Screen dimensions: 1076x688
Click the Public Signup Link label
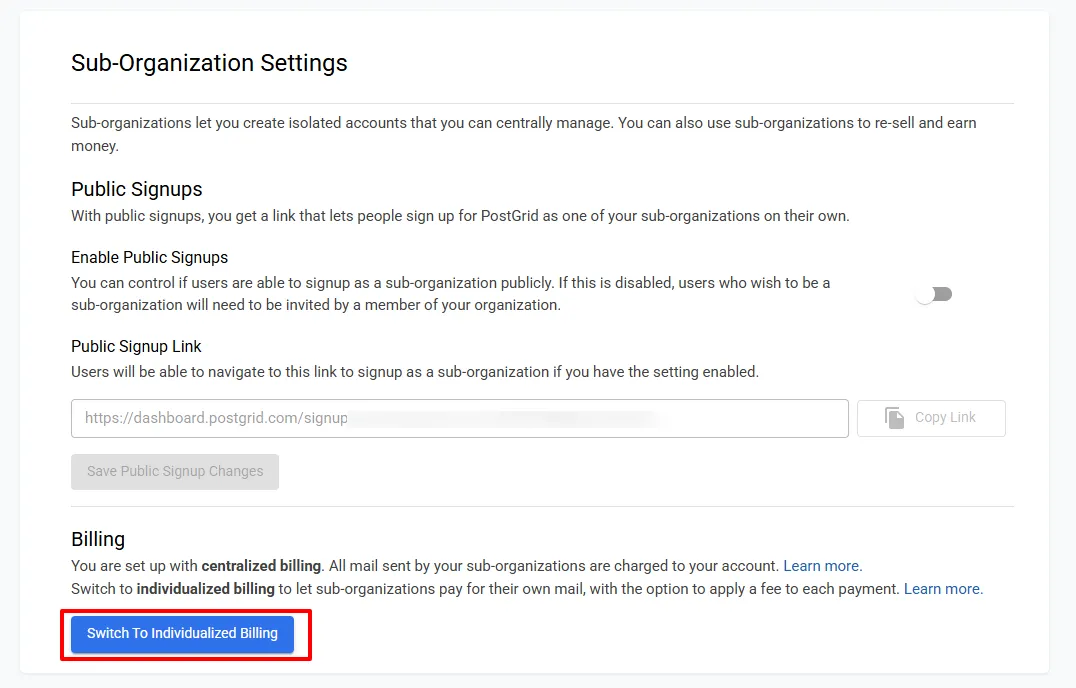[136, 346]
